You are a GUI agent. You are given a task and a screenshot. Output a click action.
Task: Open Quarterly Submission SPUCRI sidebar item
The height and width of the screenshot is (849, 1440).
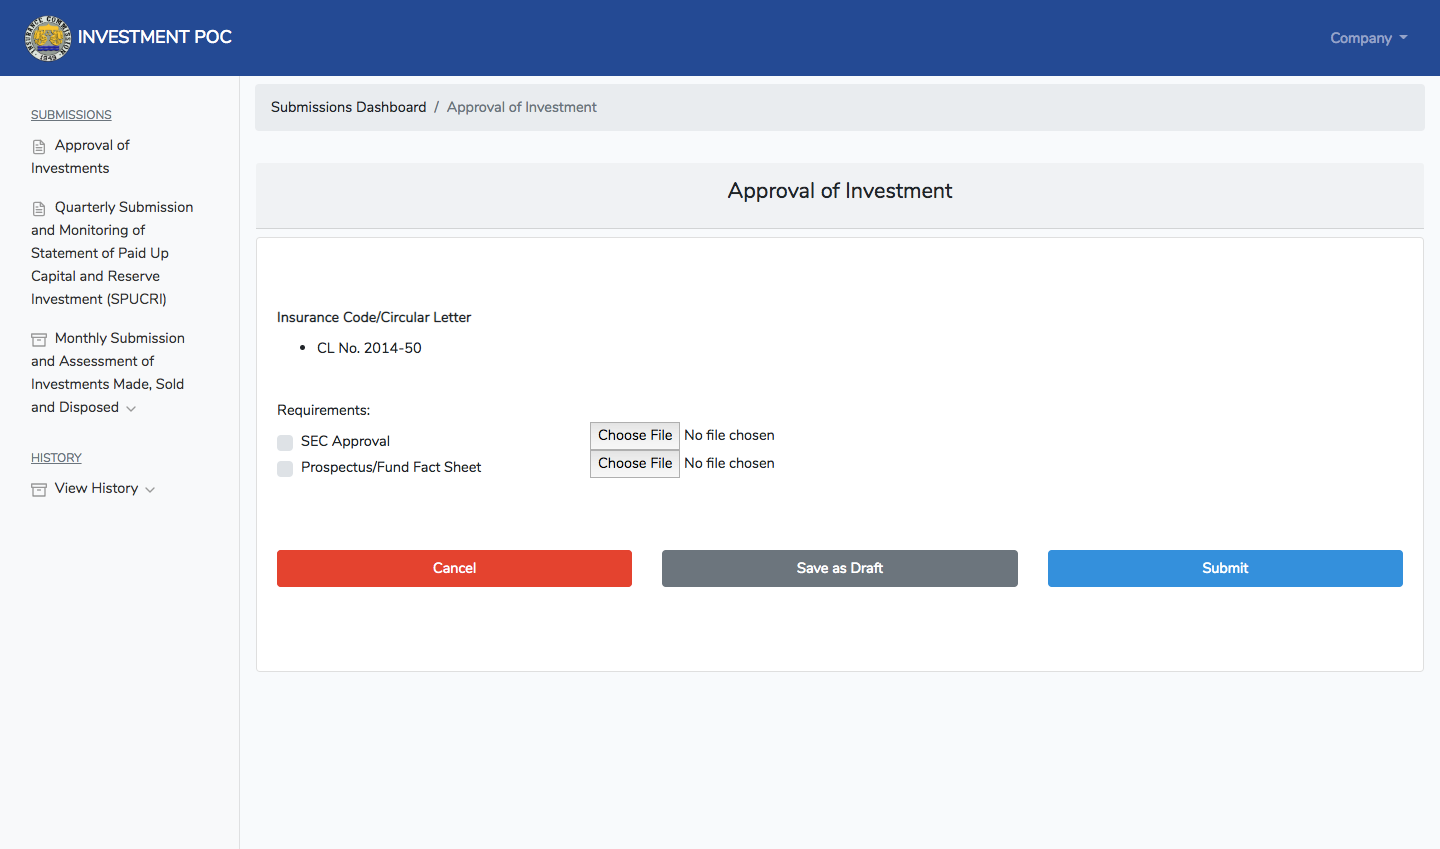click(x=112, y=253)
